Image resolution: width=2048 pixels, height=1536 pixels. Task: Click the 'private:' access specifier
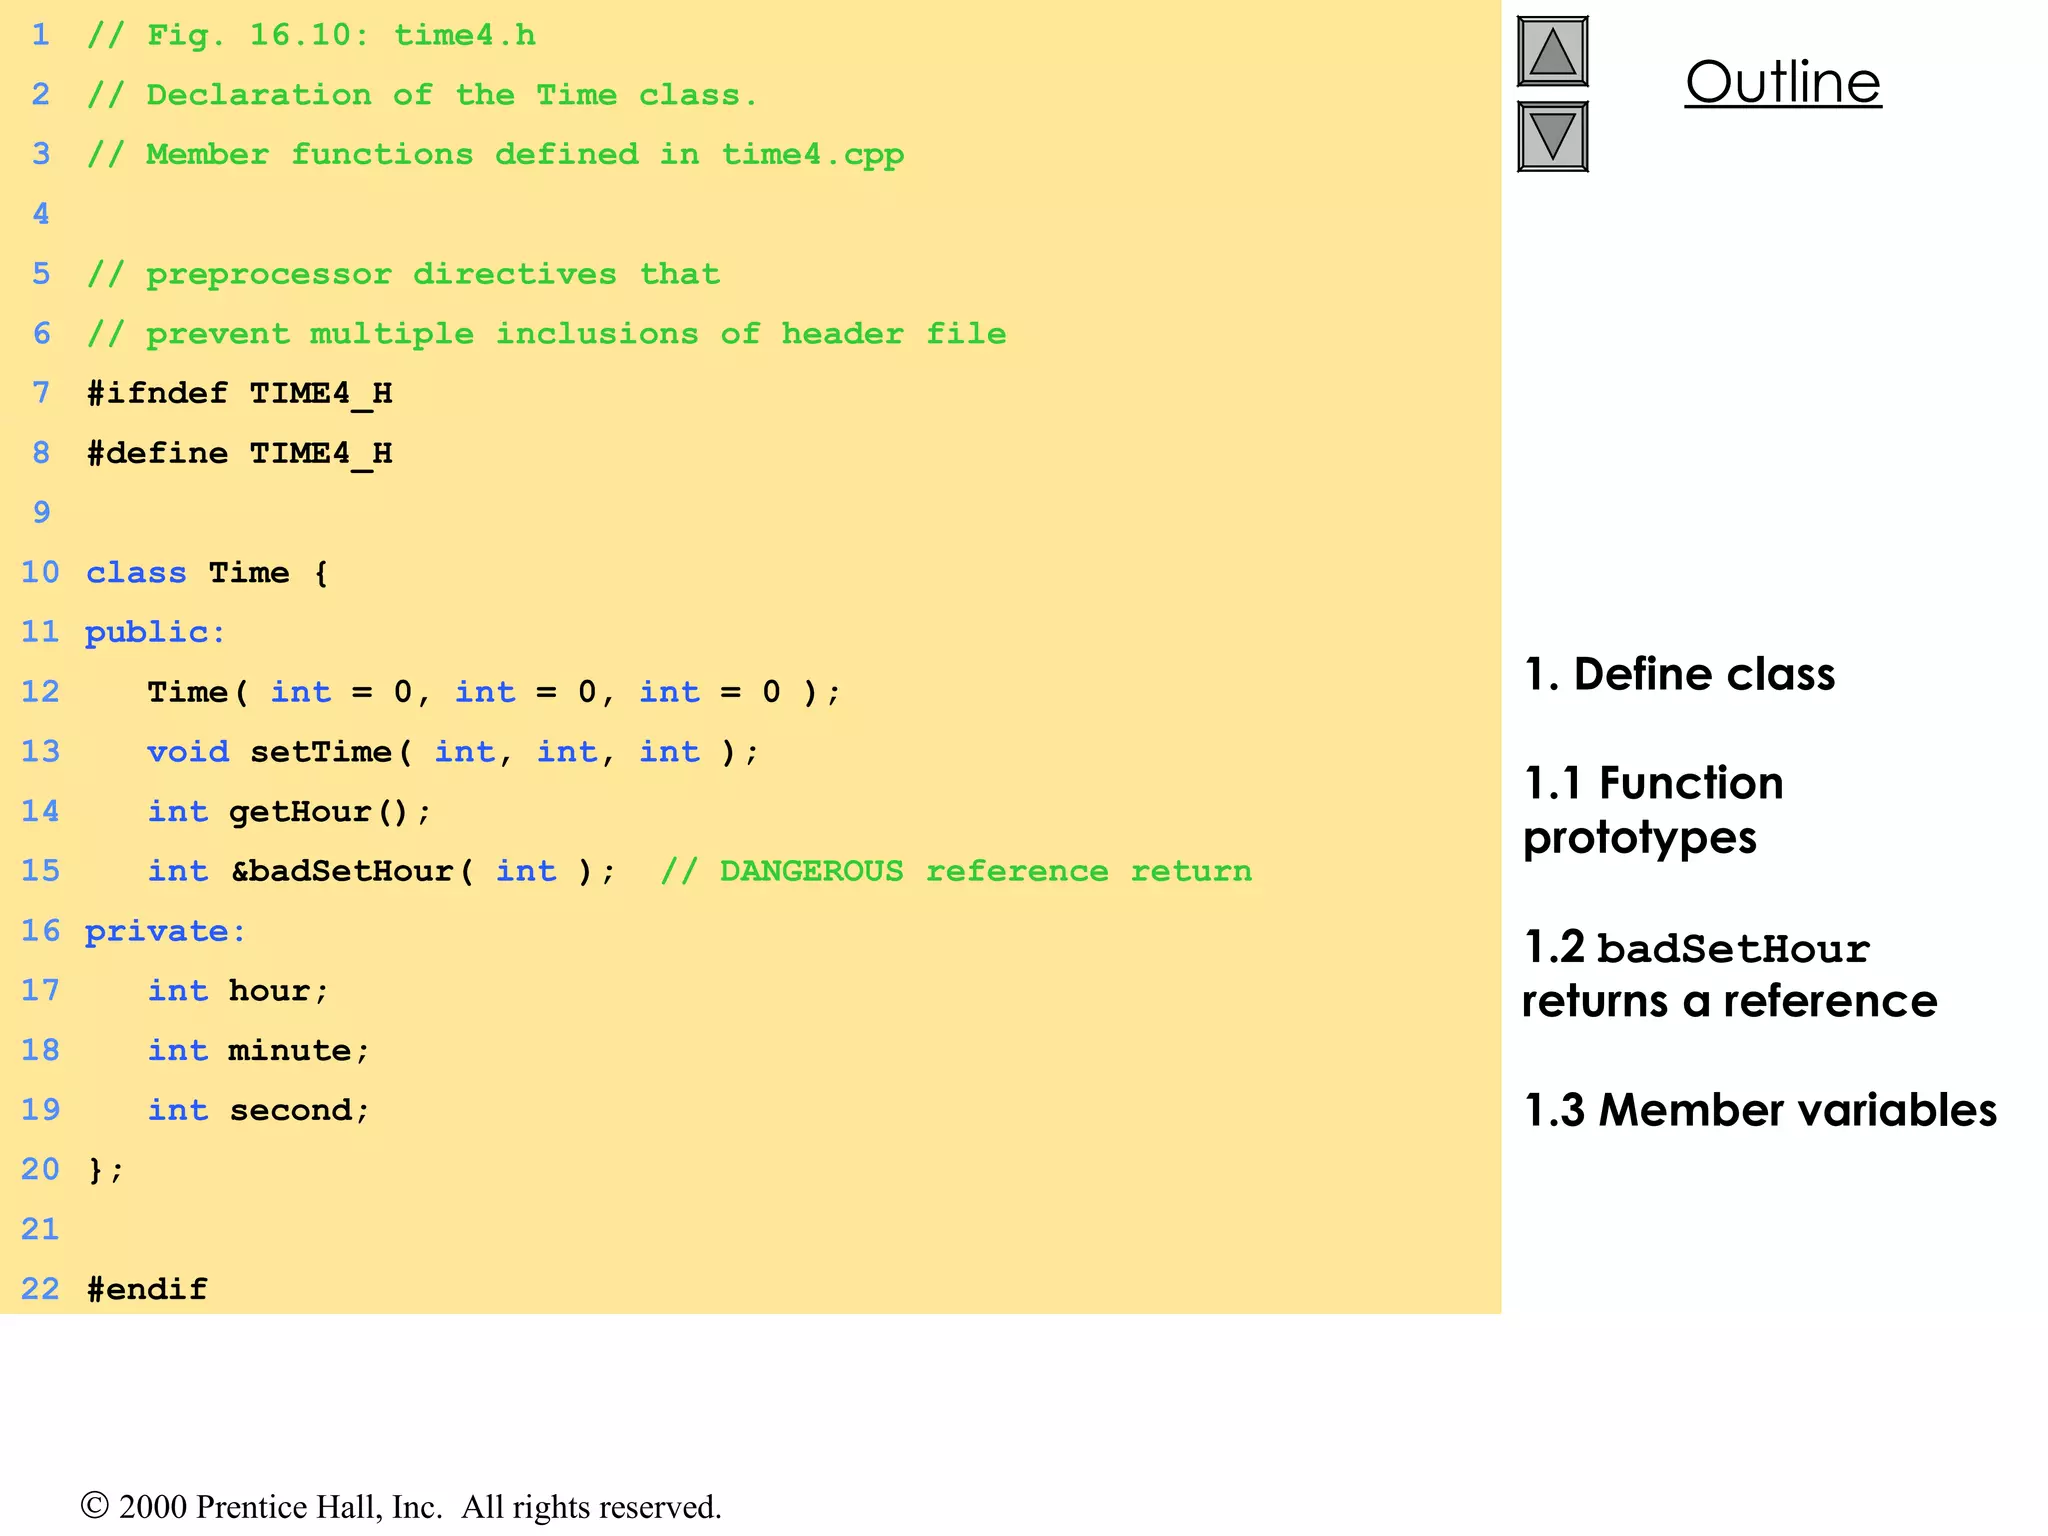click(165, 931)
